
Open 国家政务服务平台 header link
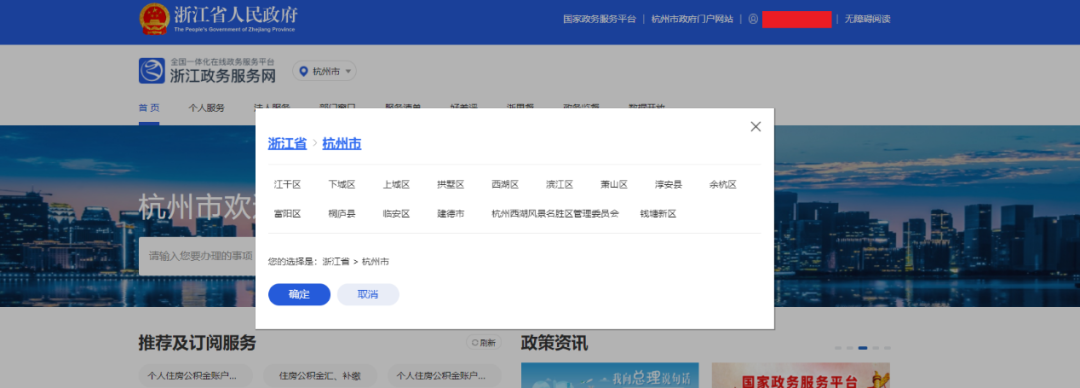[599, 19]
